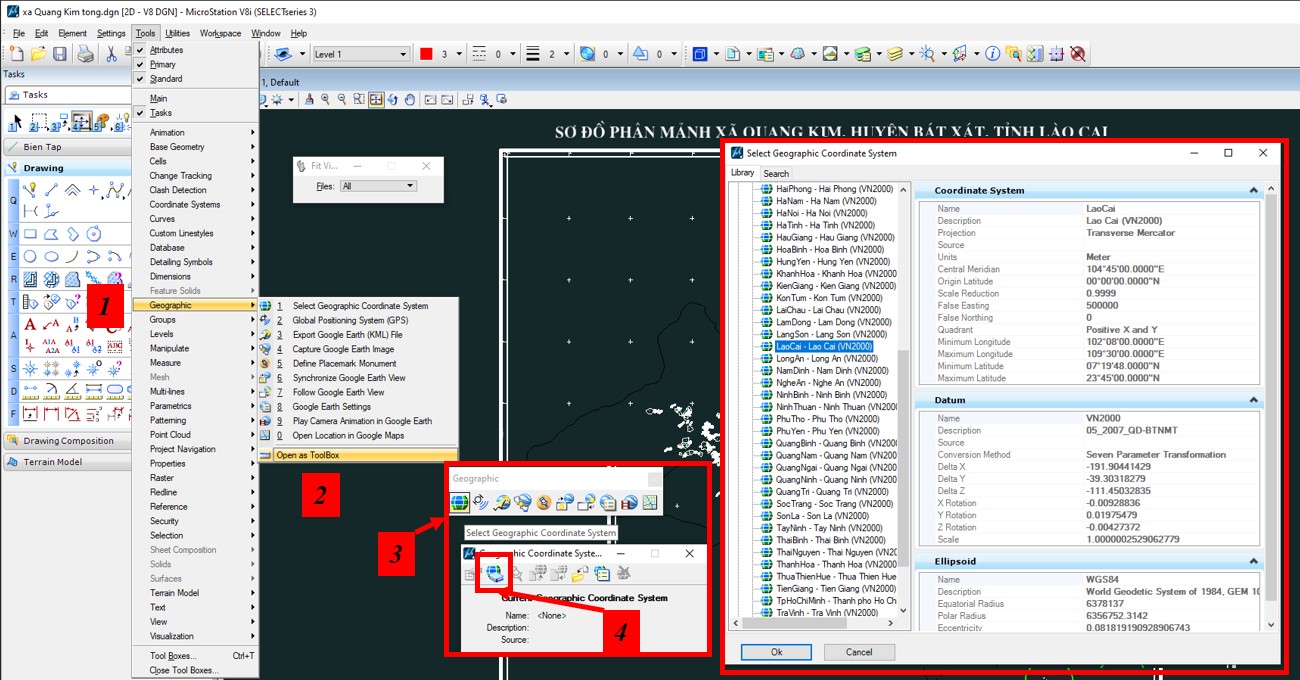Collapse the Coordinate System section
1300x680 pixels.
click(x=1252, y=190)
